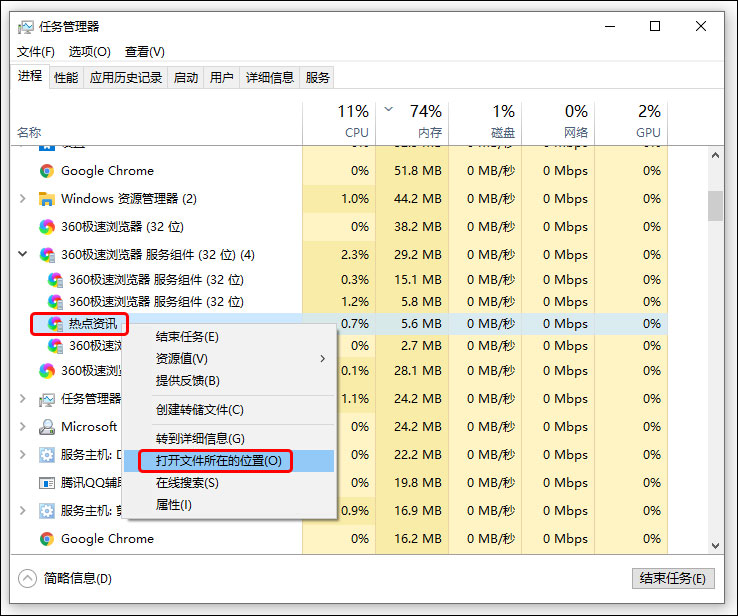Click the icon of 服务组件 child at 15.1 MB

55,280
